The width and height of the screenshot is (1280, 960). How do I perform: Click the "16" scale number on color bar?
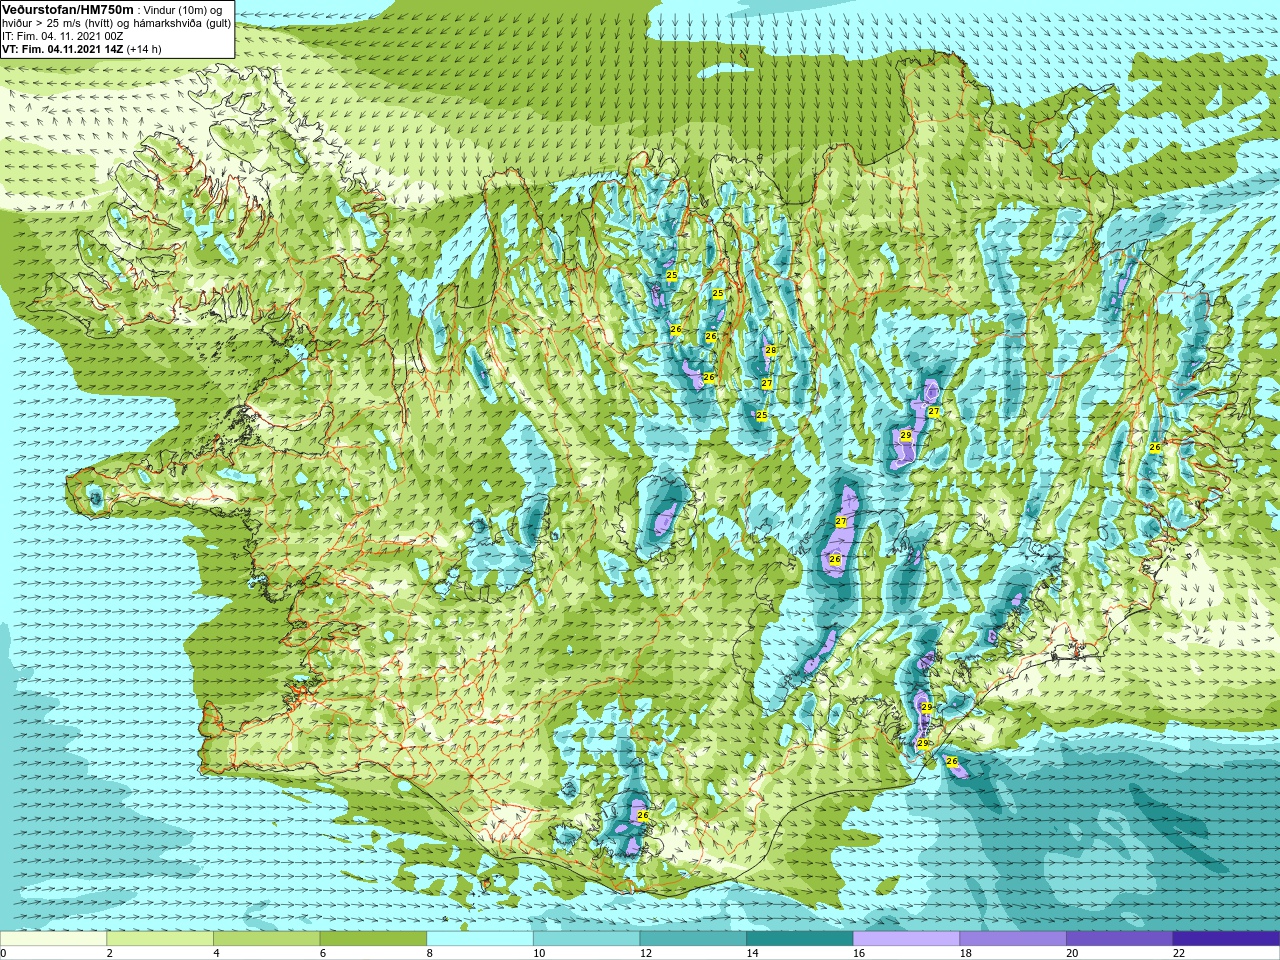859,953
